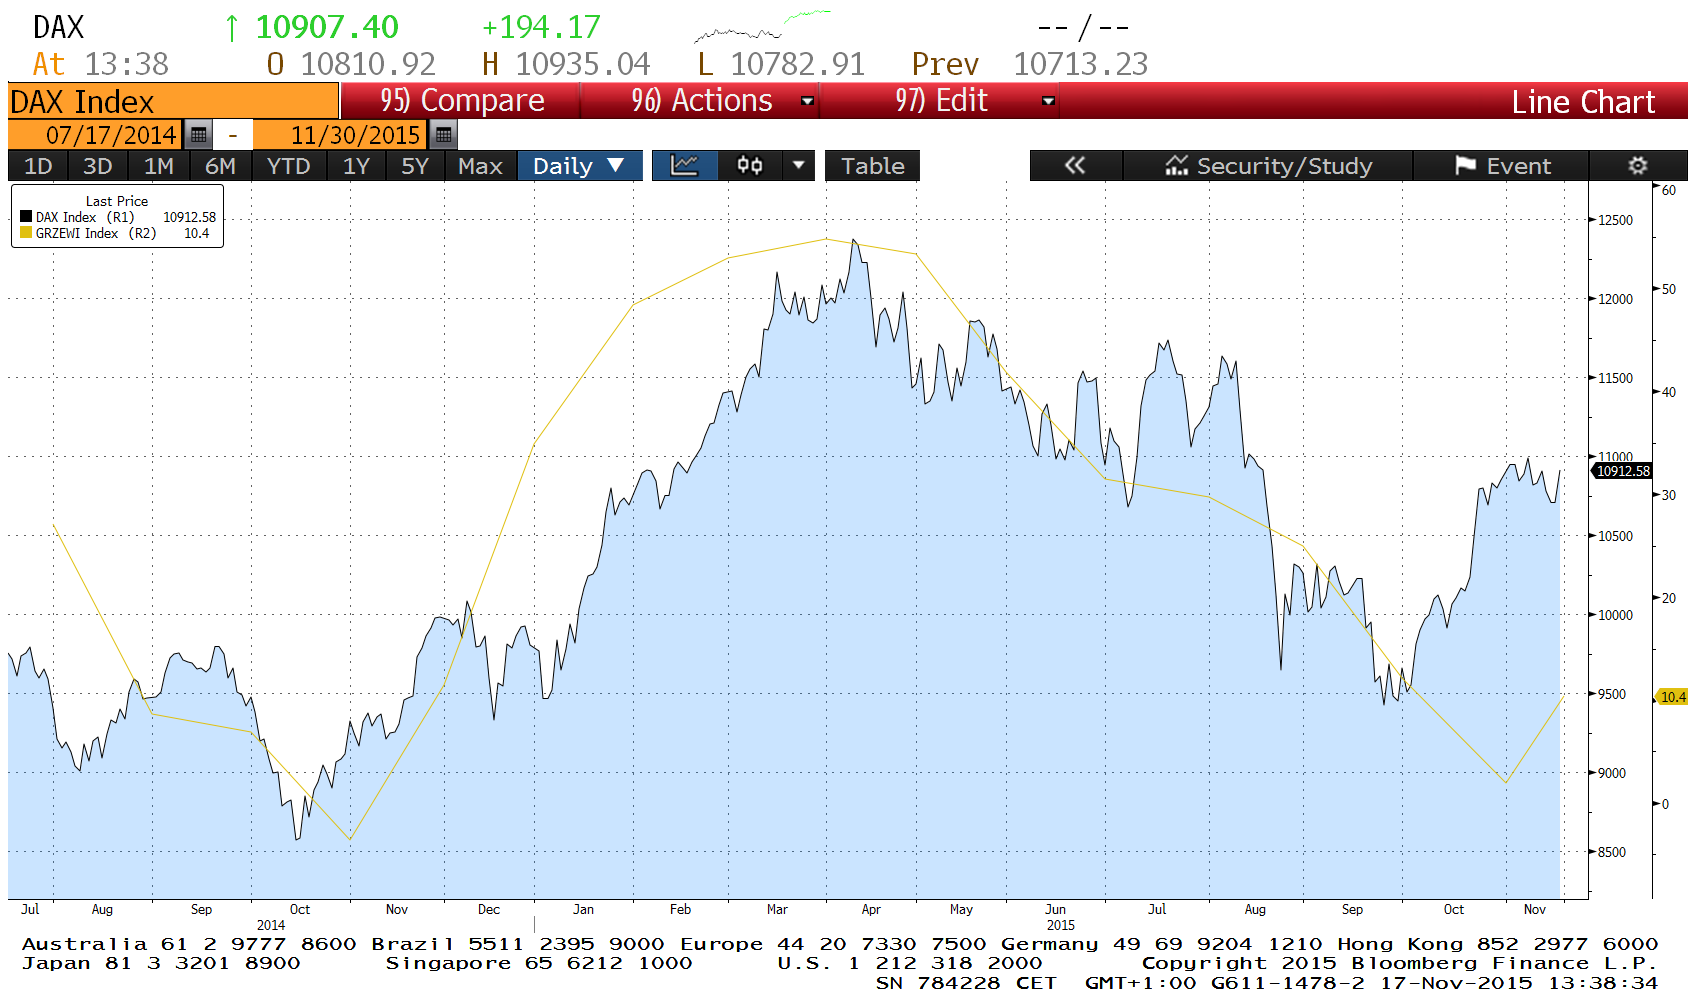The image size is (1696, 1001).
Task: Select the line chart type icon
Action: (x=684, y=166)
